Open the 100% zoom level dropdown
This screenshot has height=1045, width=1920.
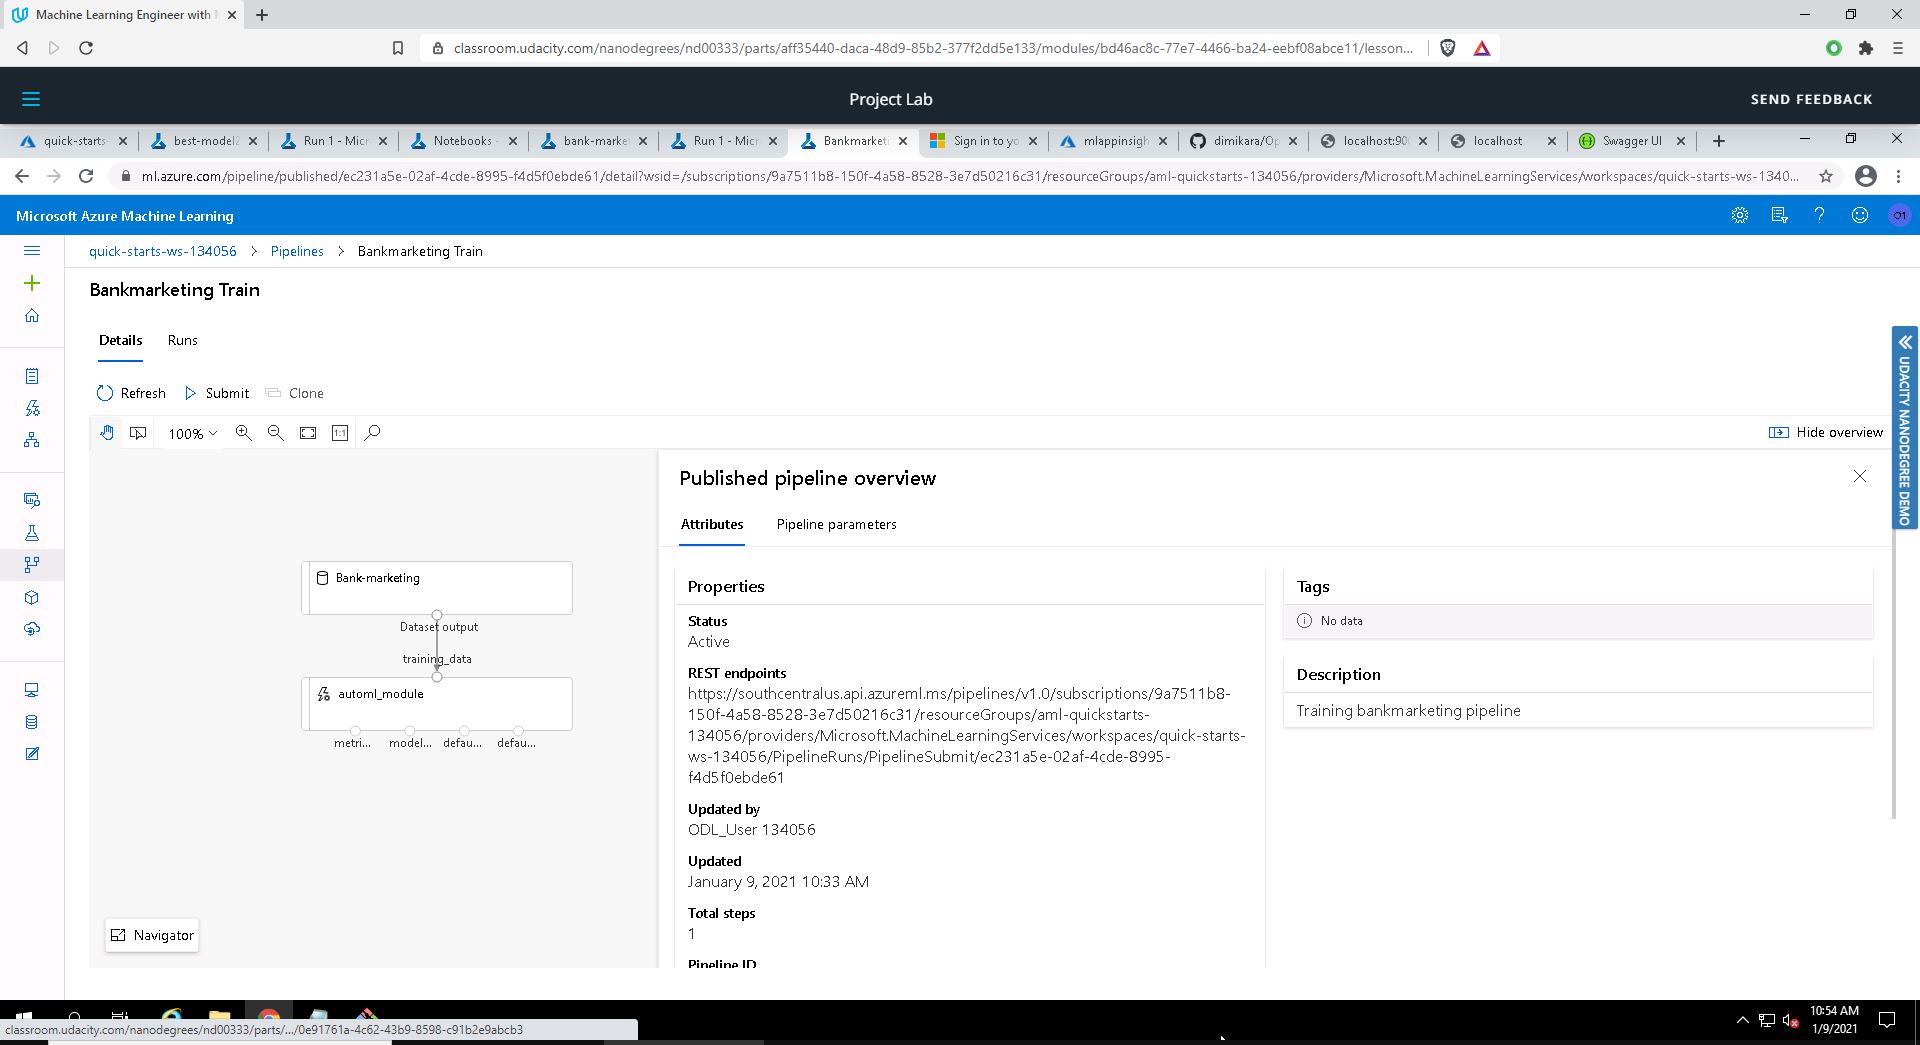tap(192, 434)
